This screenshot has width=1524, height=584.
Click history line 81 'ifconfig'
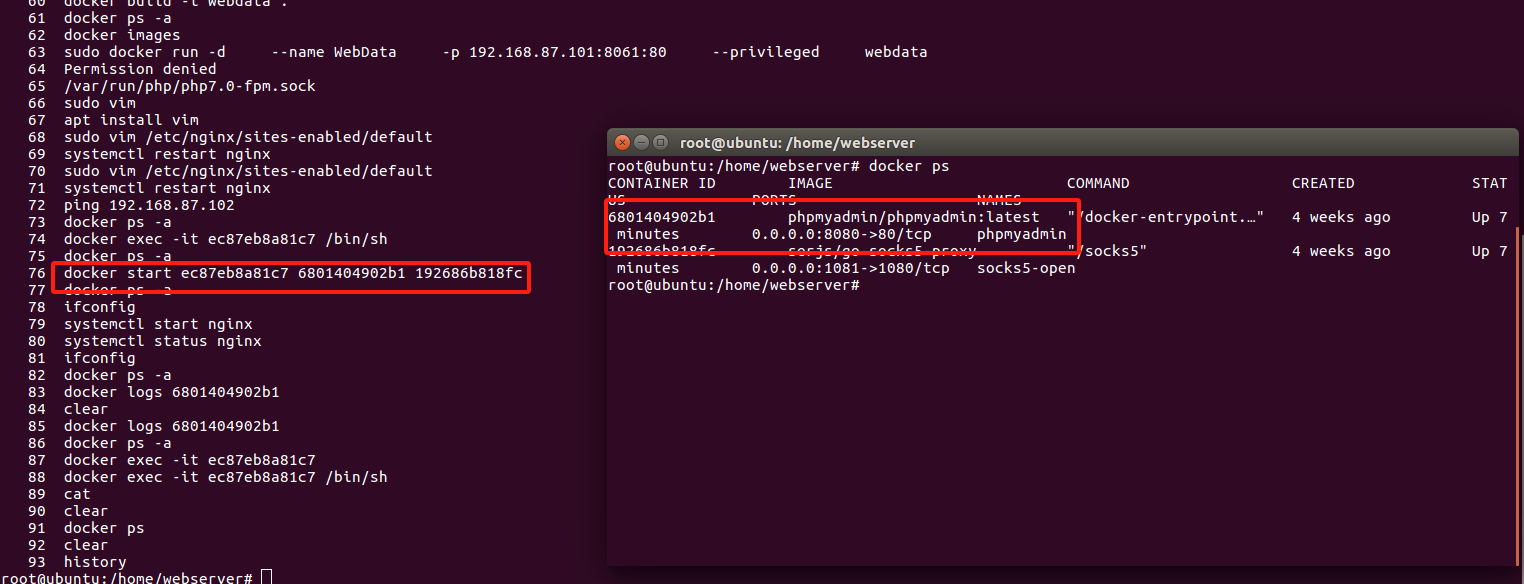tap(100, 358)
